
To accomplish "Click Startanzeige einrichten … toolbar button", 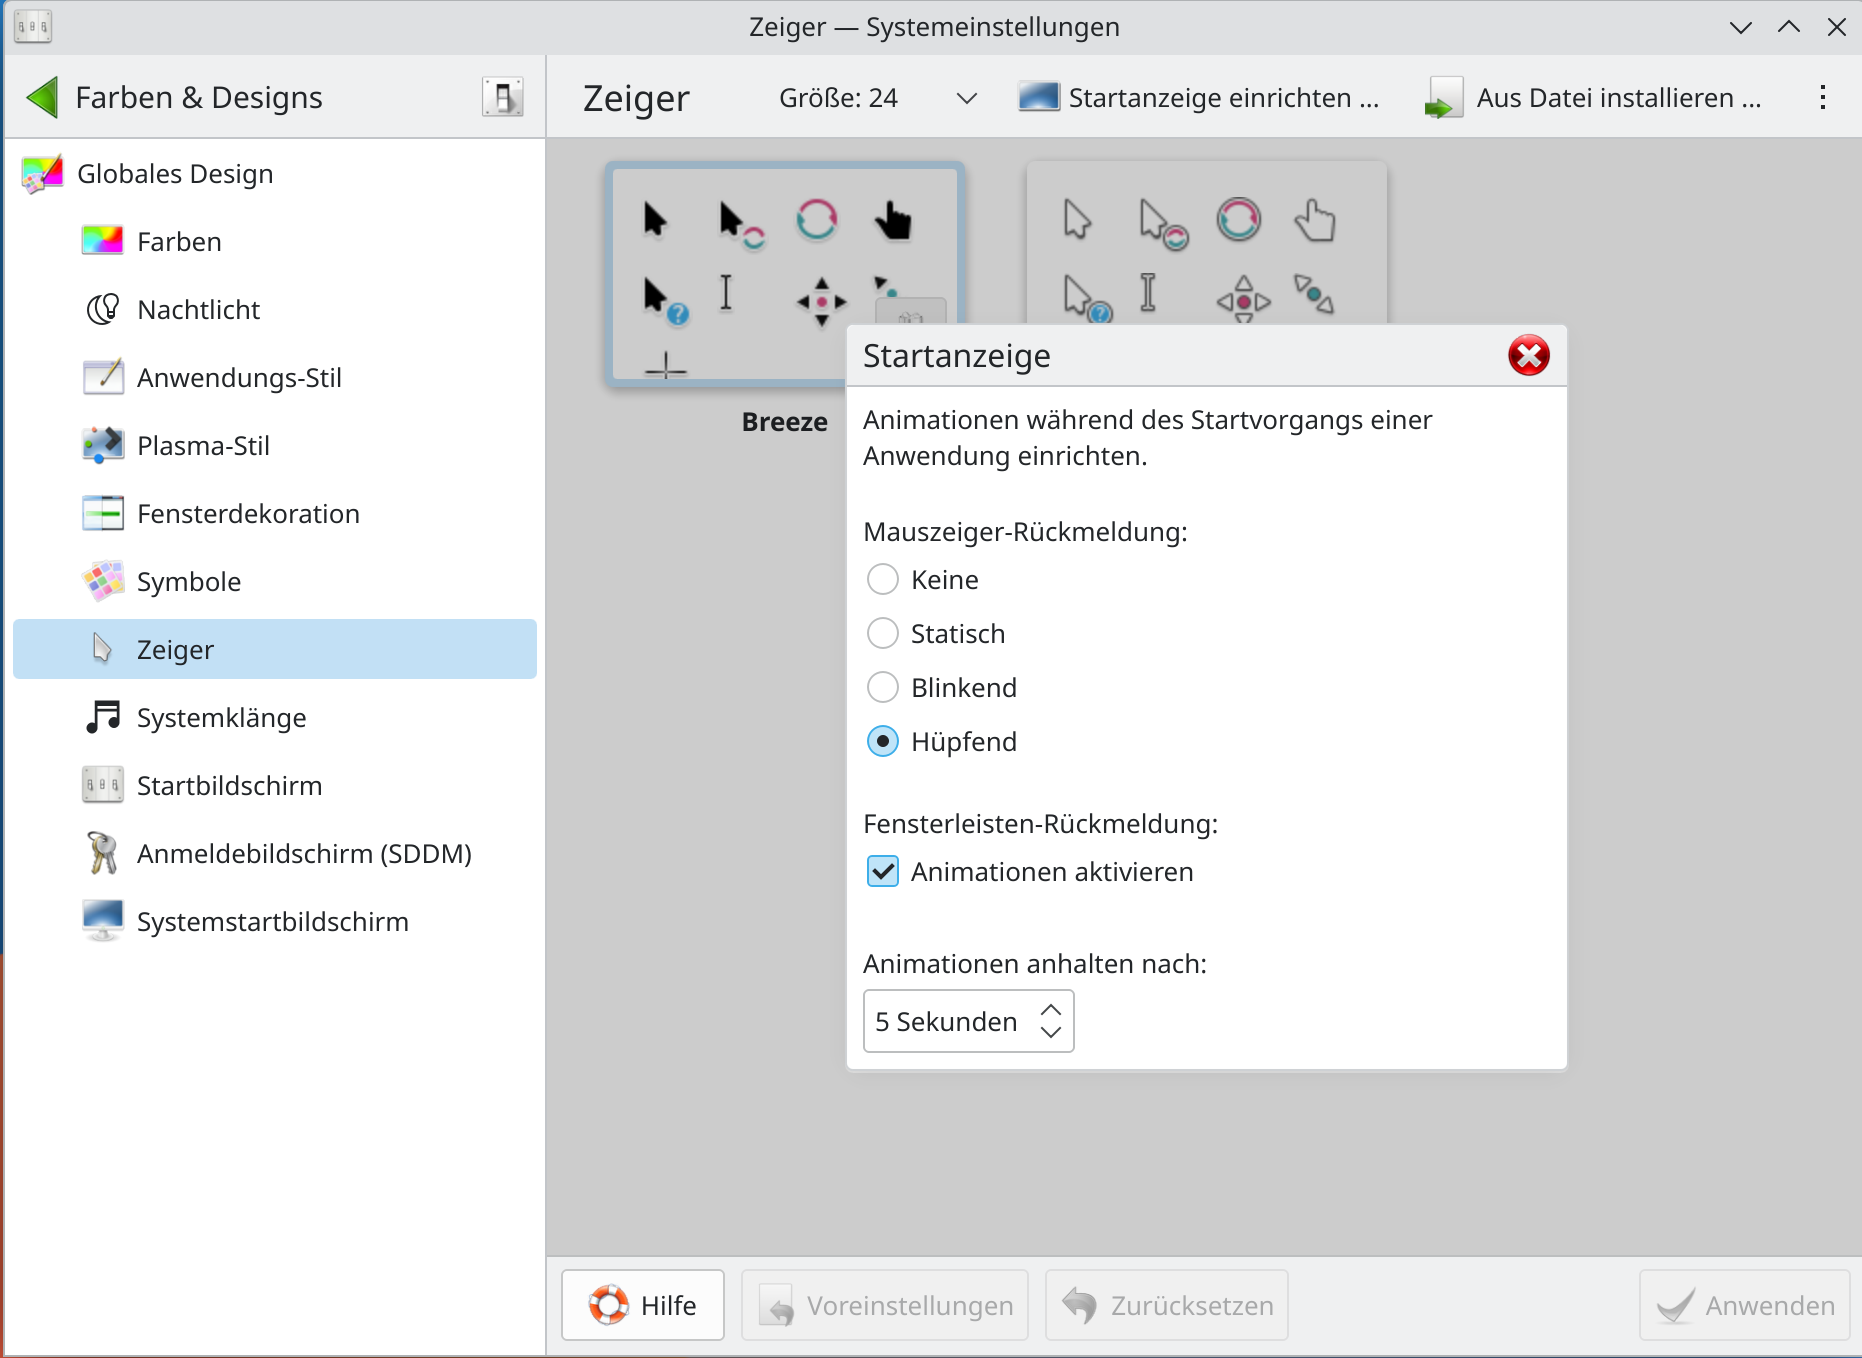I will [x=1198, y=98].
